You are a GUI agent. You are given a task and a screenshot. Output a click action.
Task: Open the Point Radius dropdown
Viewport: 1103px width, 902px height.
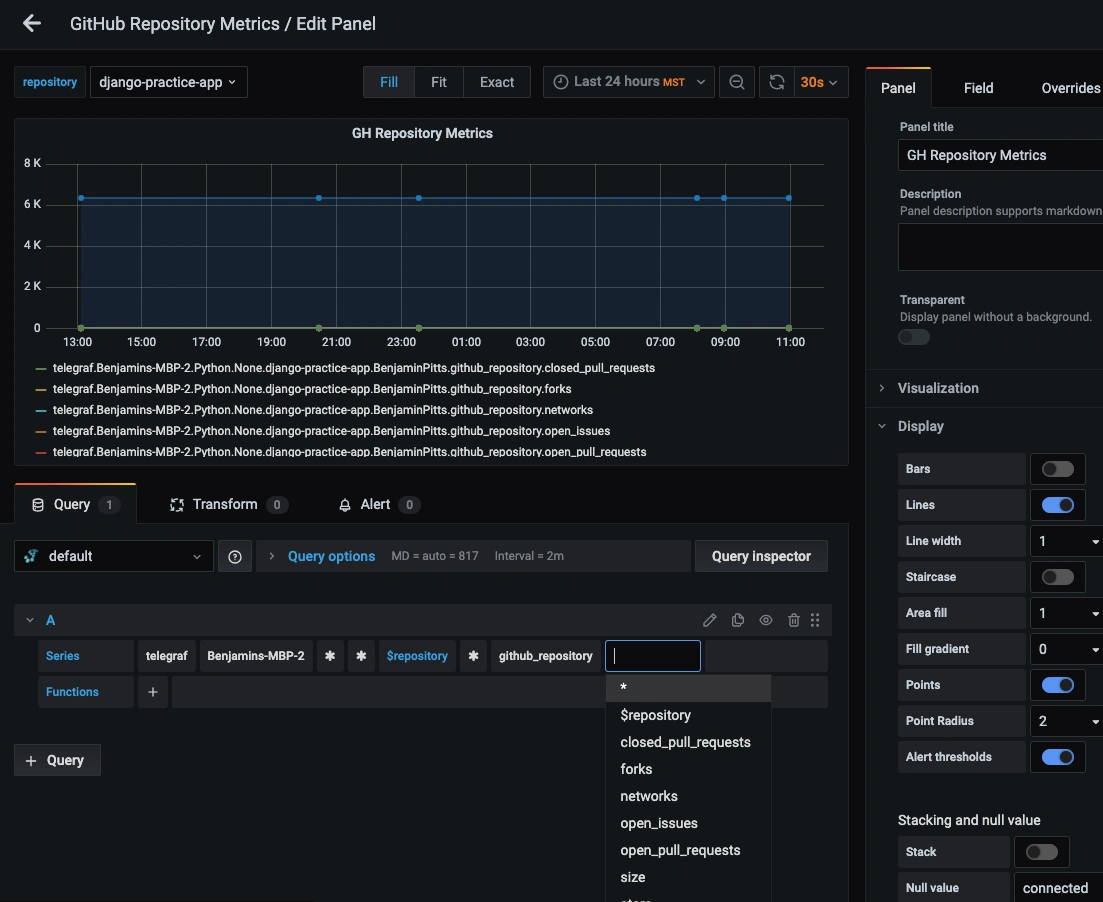(x=1066, y=721)
